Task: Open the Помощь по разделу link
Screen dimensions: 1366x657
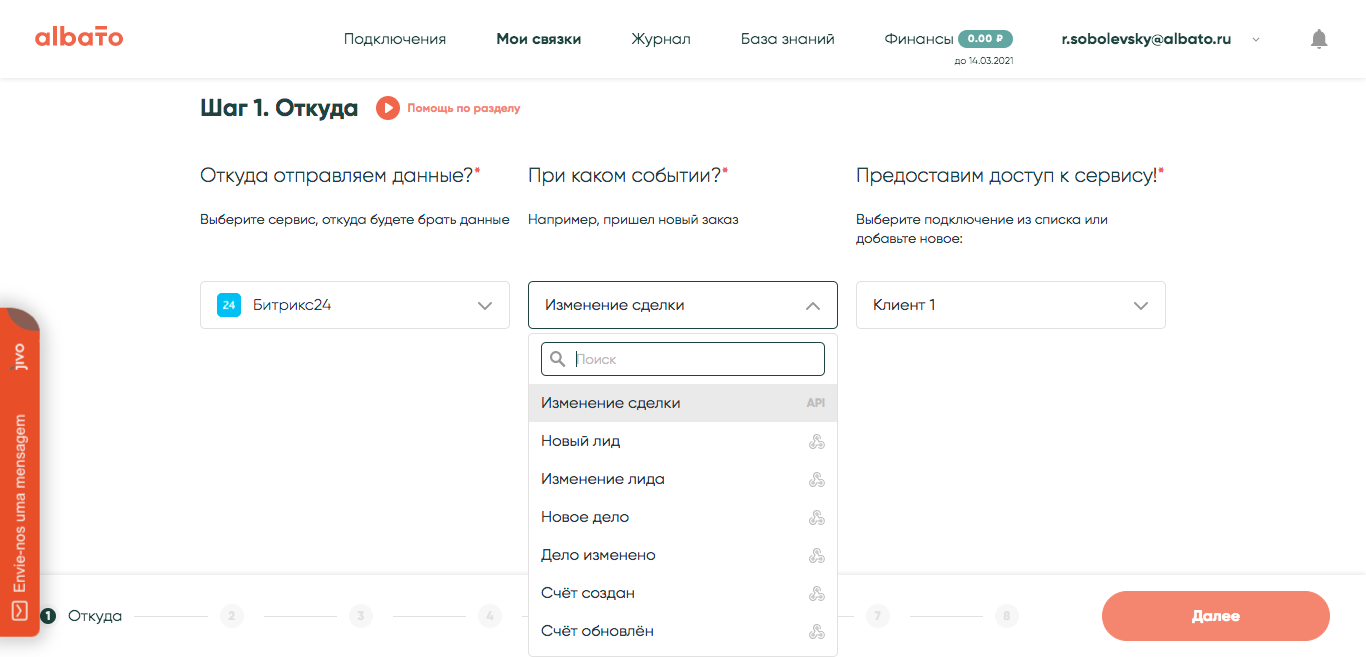Action: coord(463,108)
